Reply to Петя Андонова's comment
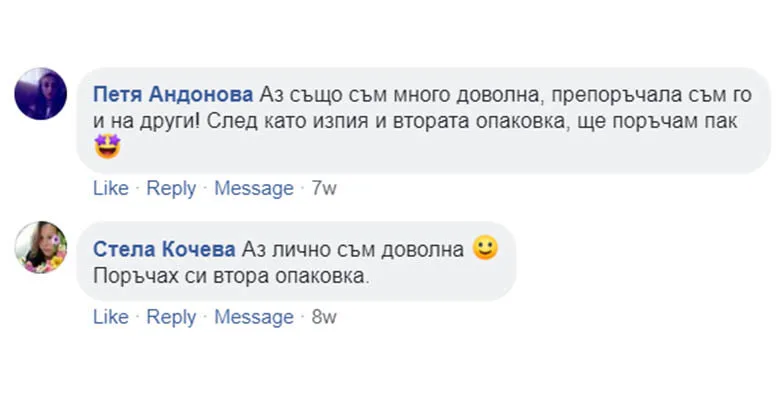Viewport: 782px width, 398px height. (x=171, y=189)
